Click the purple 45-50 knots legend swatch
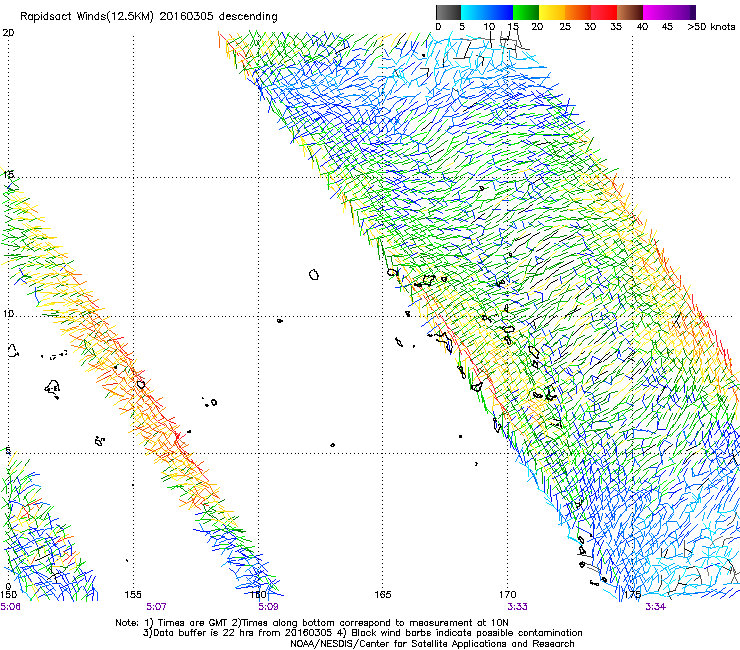 (x=682, y=12)
